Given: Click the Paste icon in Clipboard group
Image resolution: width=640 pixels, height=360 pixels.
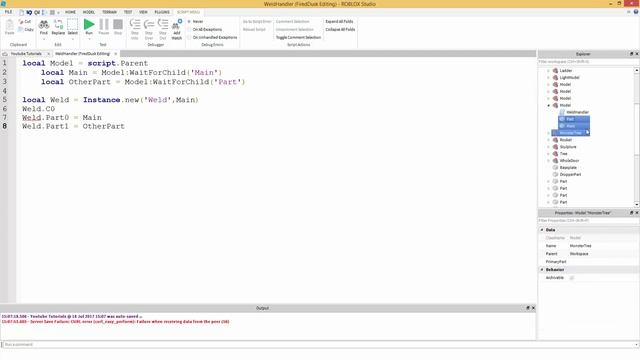Looking at the screenshot, I should click(9, 25).
